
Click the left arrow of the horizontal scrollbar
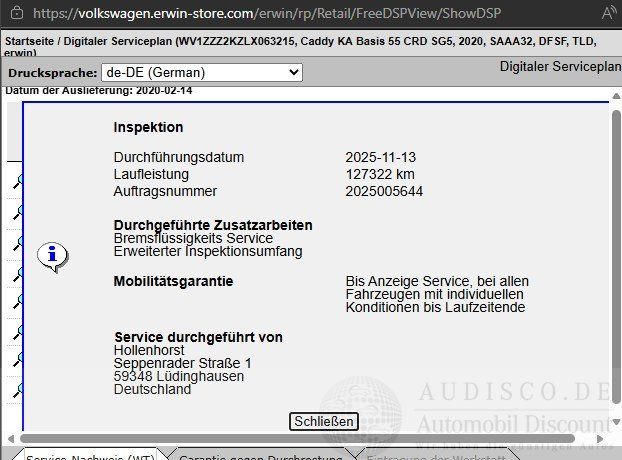click(8, 438)
